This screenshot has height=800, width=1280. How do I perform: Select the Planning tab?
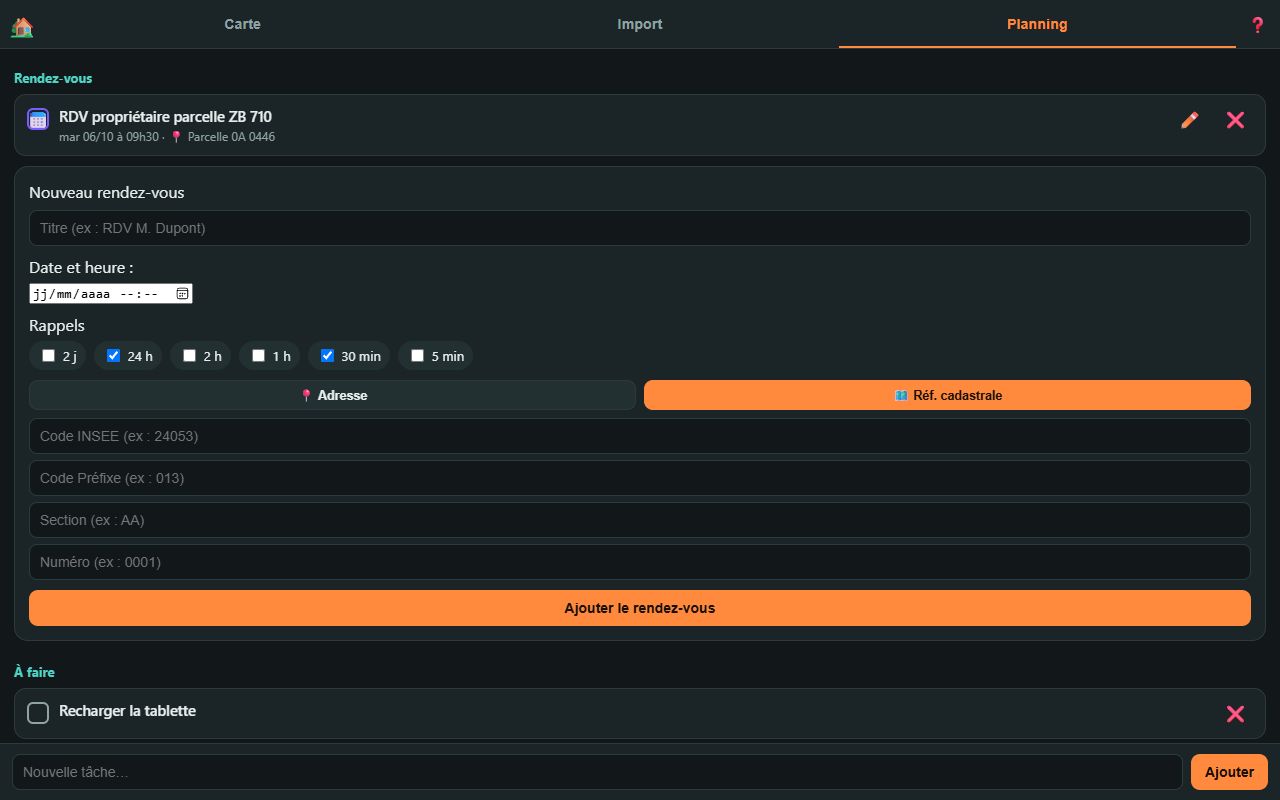pyautogui.click(x=1037, y=24)
